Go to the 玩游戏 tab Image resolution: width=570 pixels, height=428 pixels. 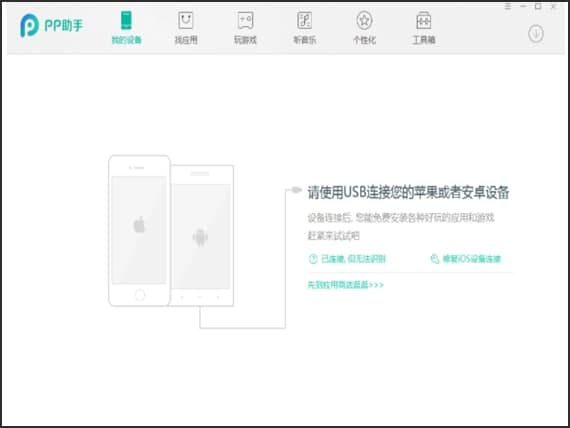click(x=245, y=28)
